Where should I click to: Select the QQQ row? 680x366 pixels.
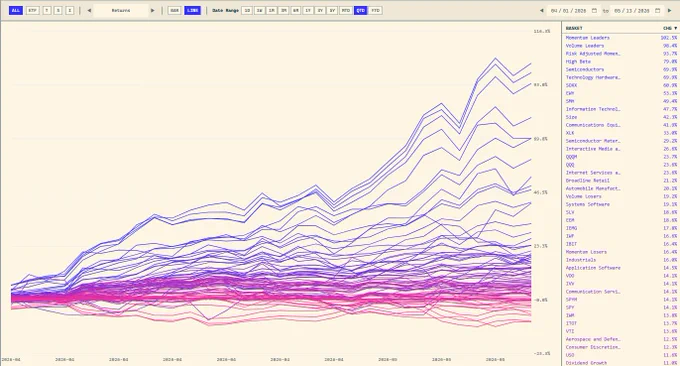(x=621, y=165)
